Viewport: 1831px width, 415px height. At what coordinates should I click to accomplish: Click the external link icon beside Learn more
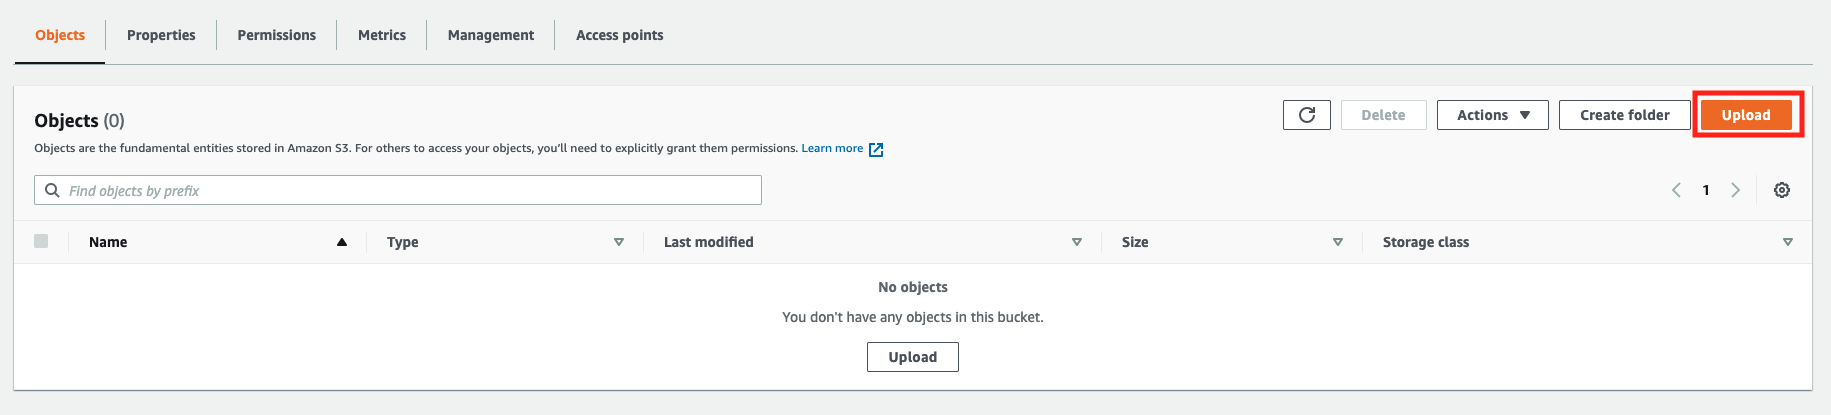(x=876, y=149)
